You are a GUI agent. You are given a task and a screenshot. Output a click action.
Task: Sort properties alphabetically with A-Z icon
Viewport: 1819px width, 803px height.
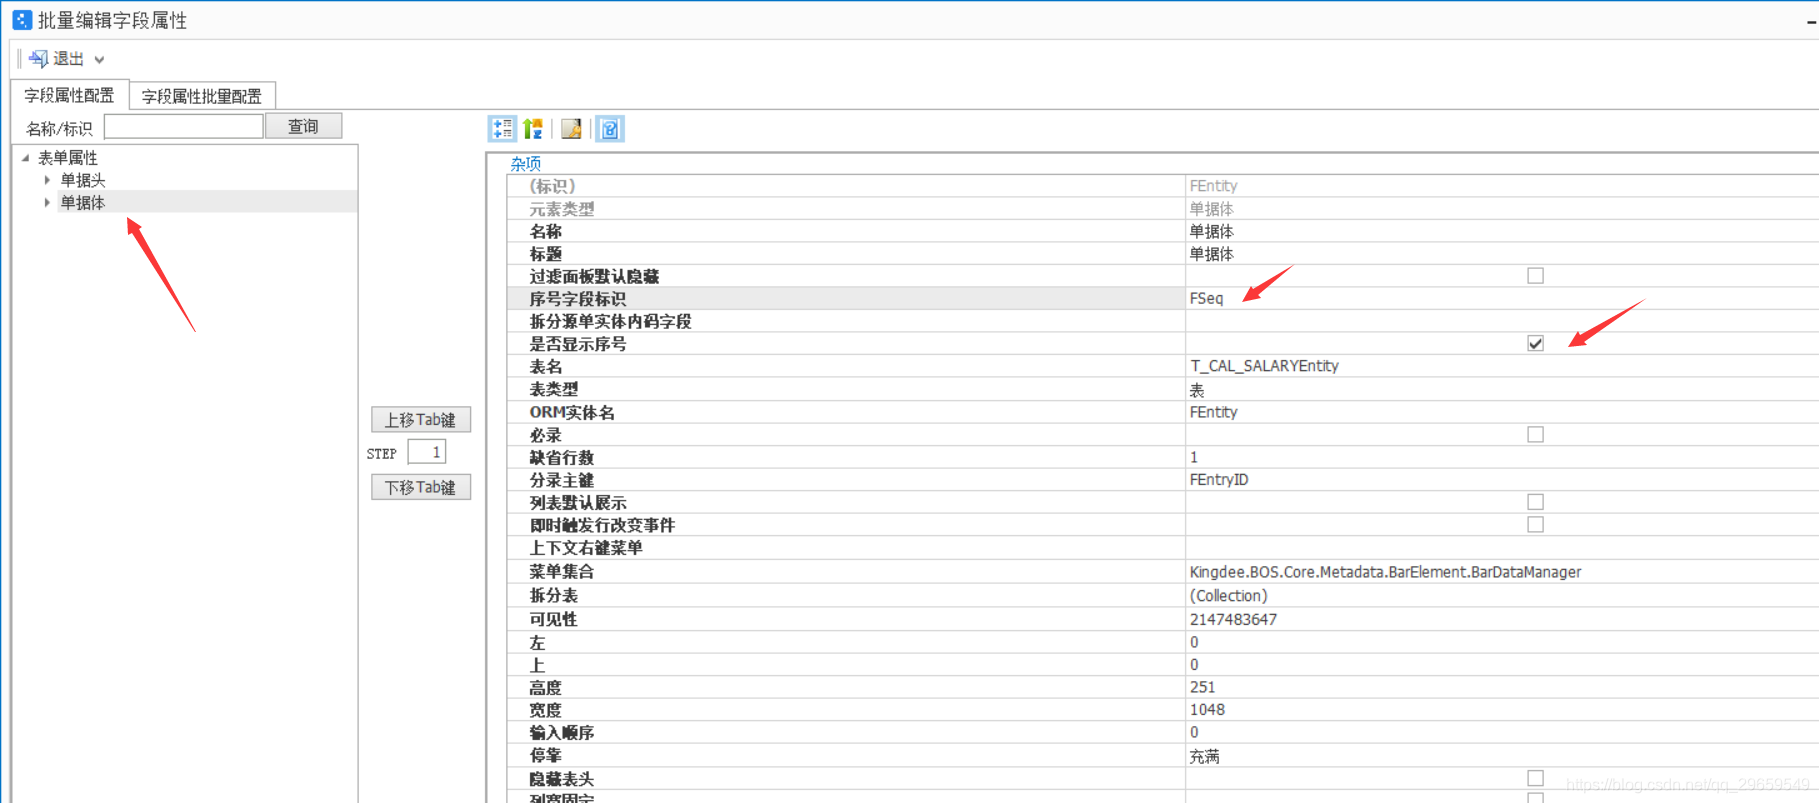(533, 129)
